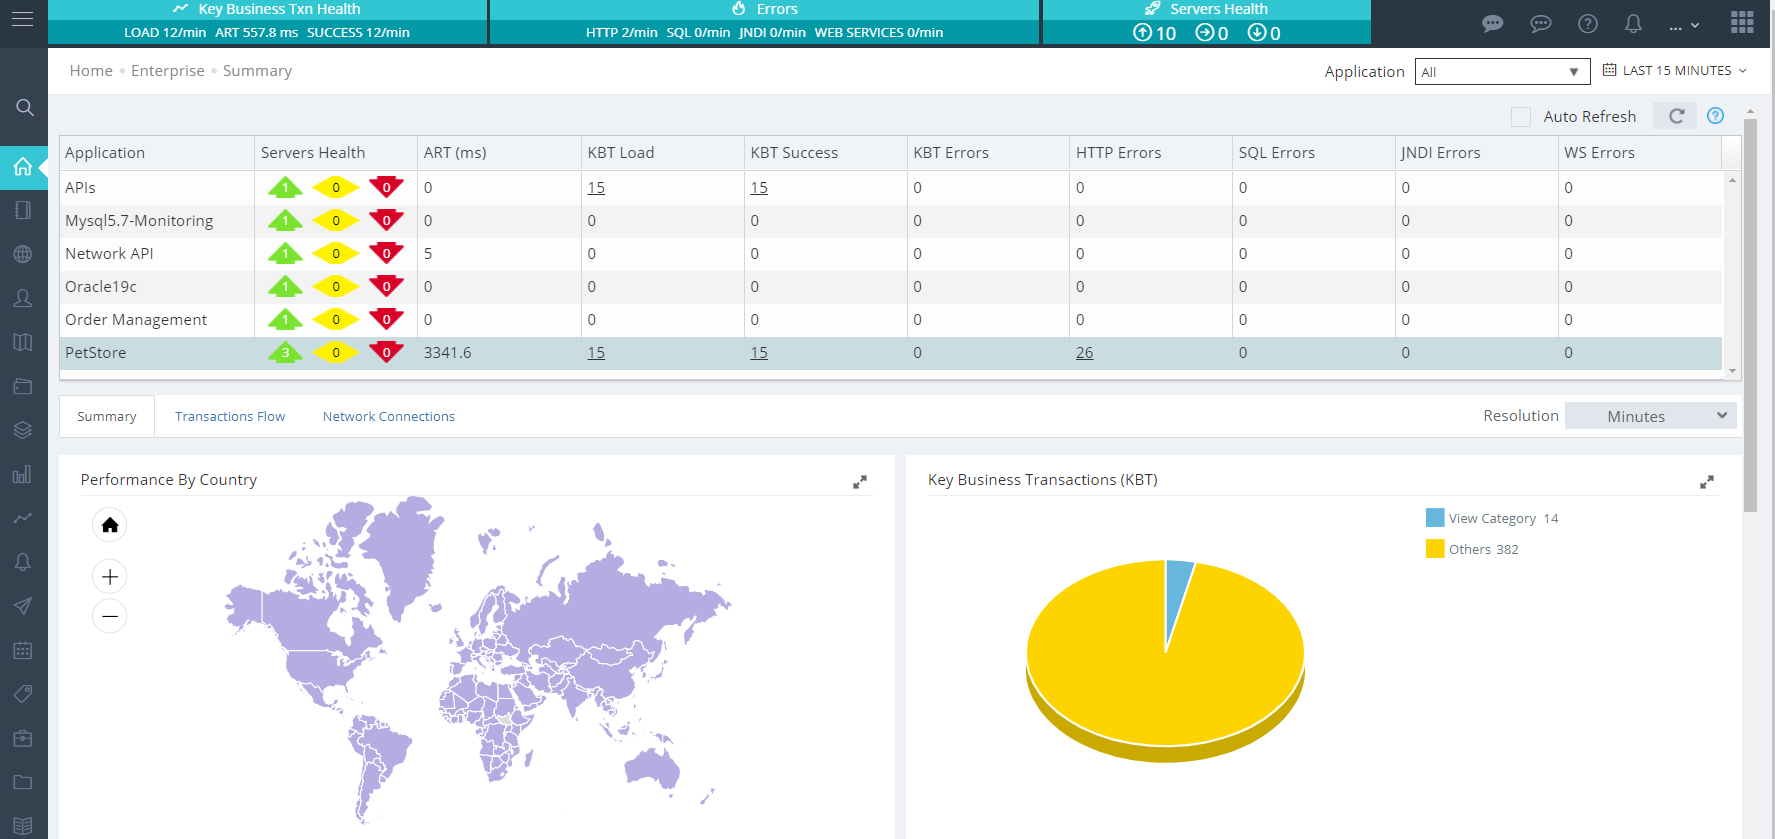Screen dimensions: 1775x839
Task: Switch to the Network Connections tab
Action: pyautogui.click(x=388, y=417)
